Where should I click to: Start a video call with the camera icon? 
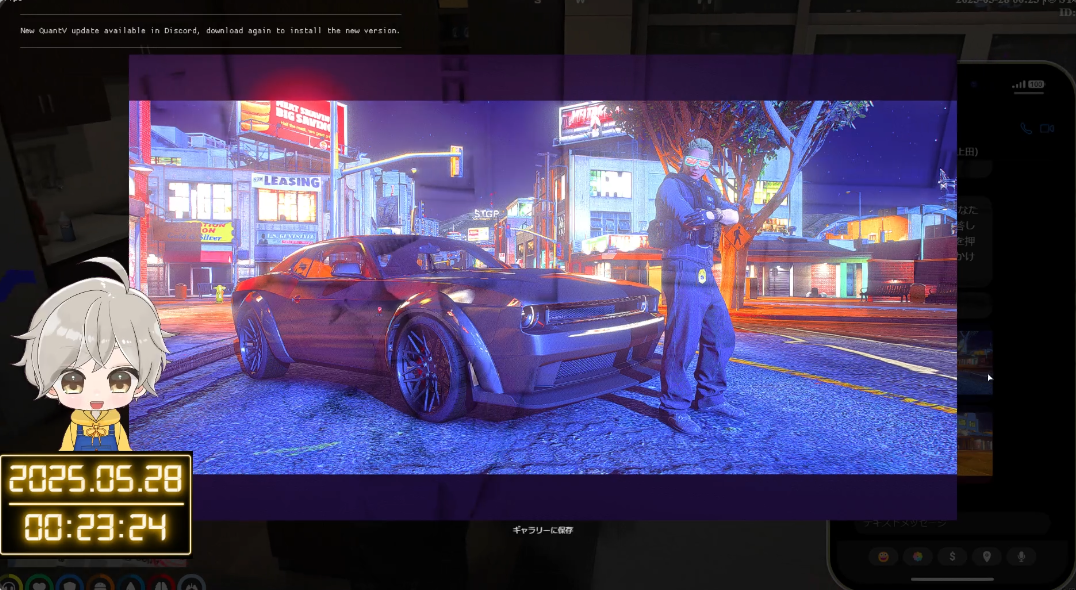tap(1047, 128)
